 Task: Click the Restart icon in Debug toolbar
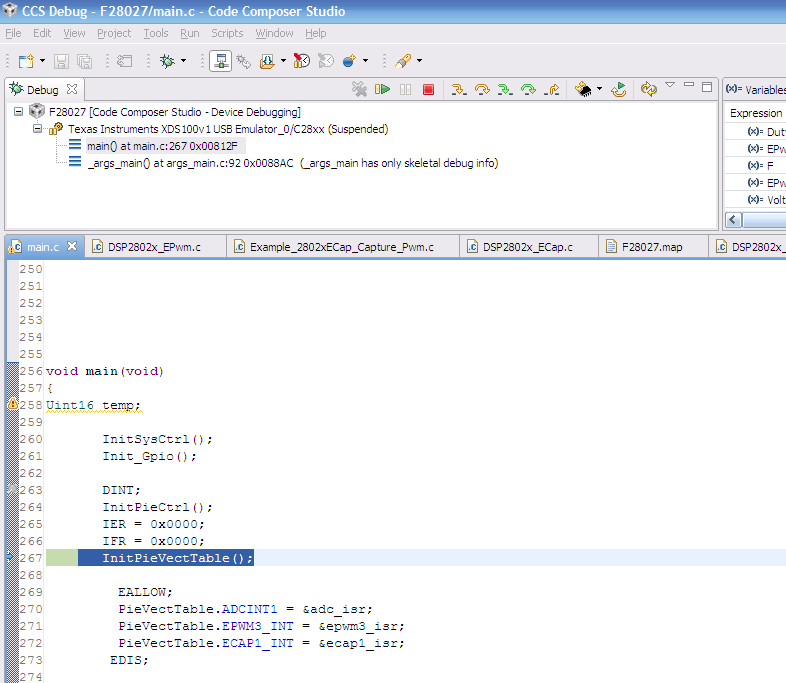[619, 90]
